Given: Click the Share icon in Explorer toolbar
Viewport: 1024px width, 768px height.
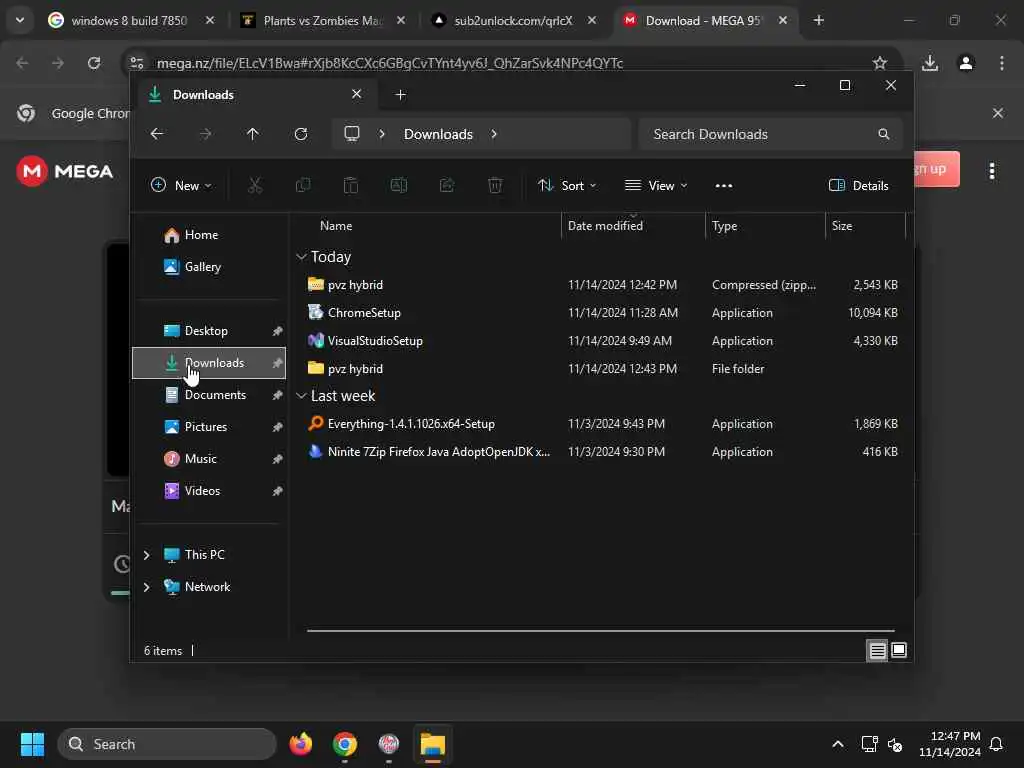Looking at the screenshot, I should (x=447, y=185).
